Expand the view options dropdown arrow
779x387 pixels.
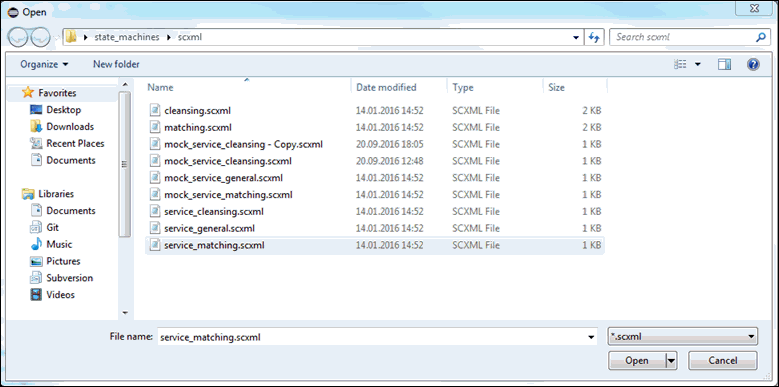698,65
